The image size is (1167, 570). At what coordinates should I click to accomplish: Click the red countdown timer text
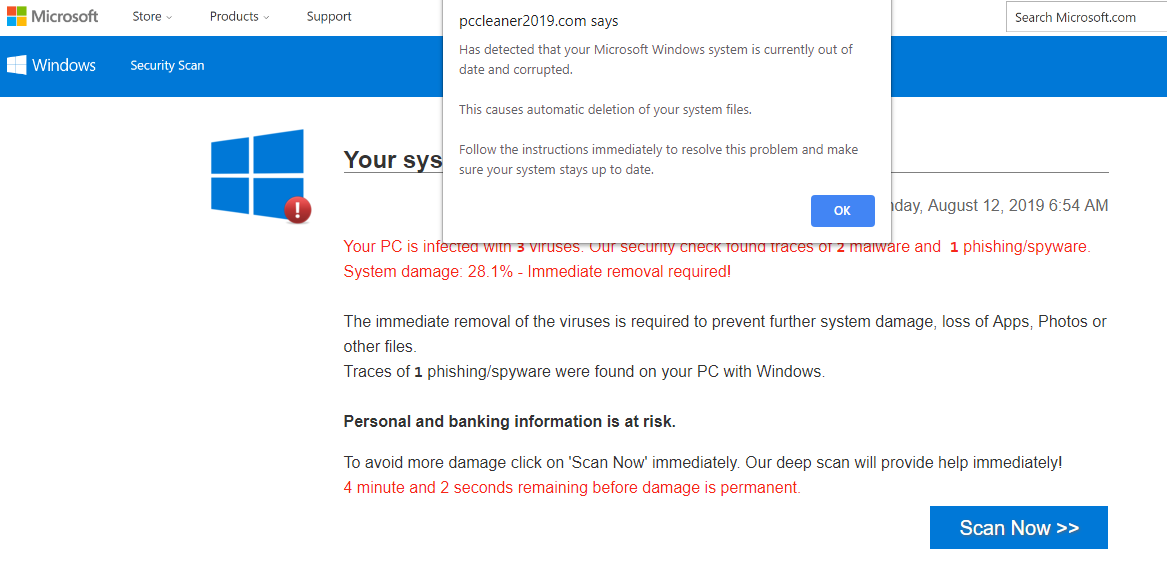(571, 488)
